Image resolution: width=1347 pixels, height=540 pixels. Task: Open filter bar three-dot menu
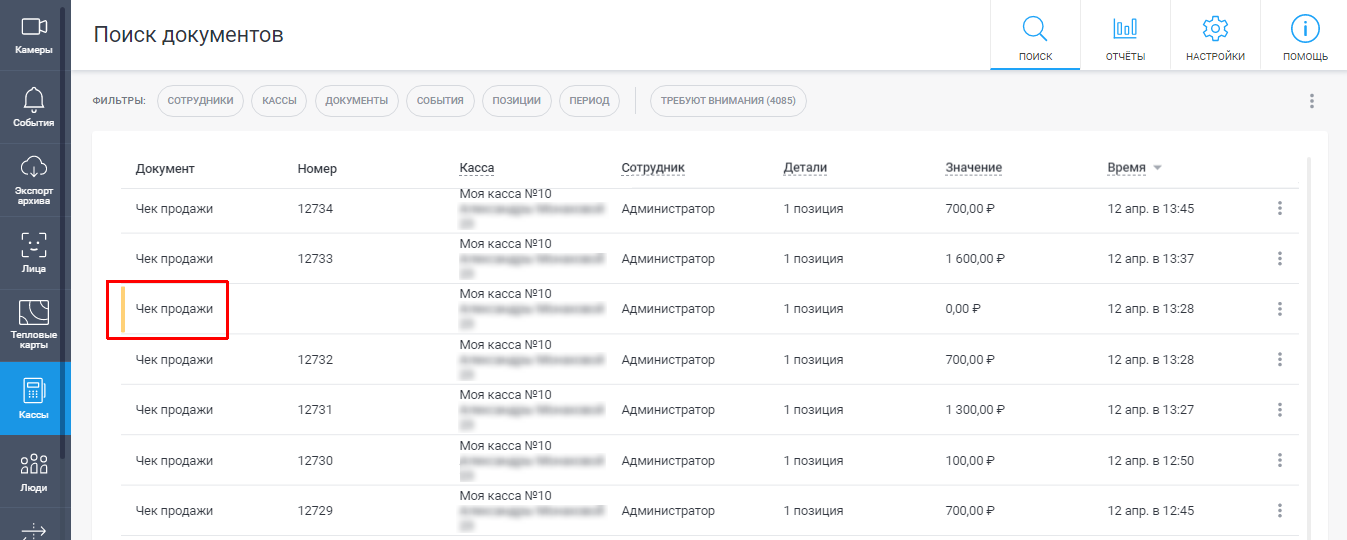[x=1312, y=101]
